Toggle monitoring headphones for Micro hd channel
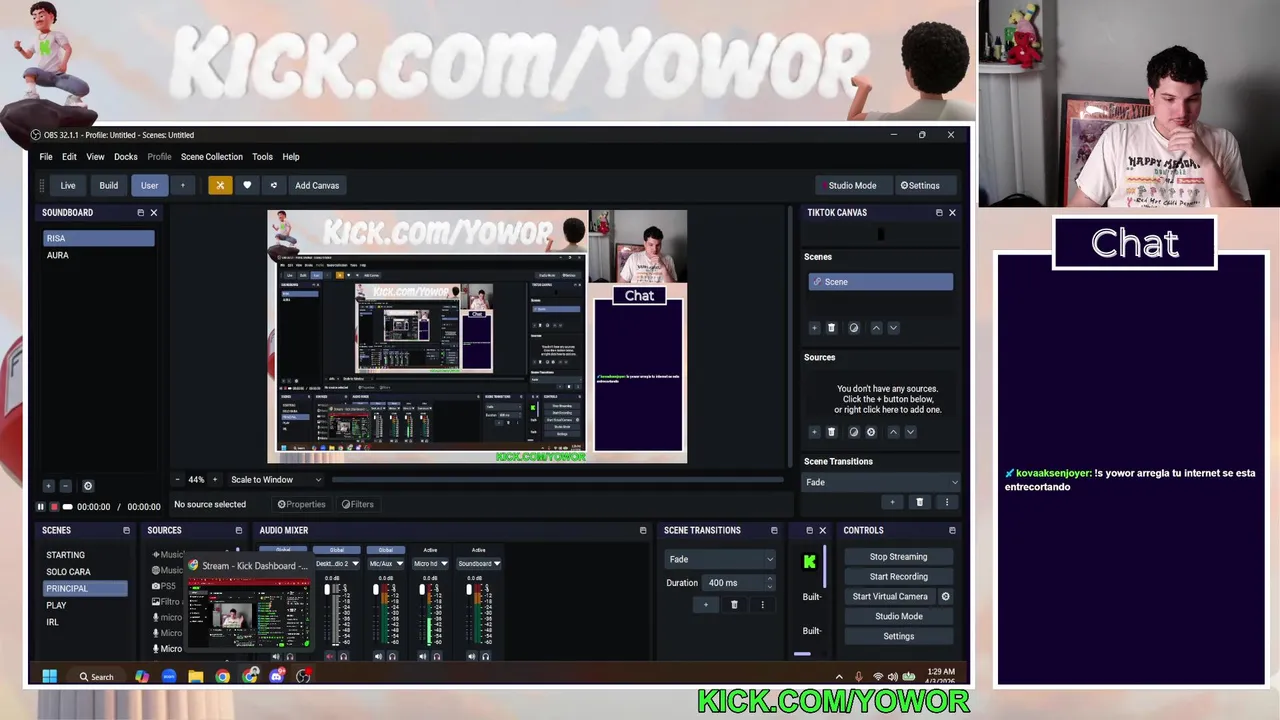 [x=437, y=657]
